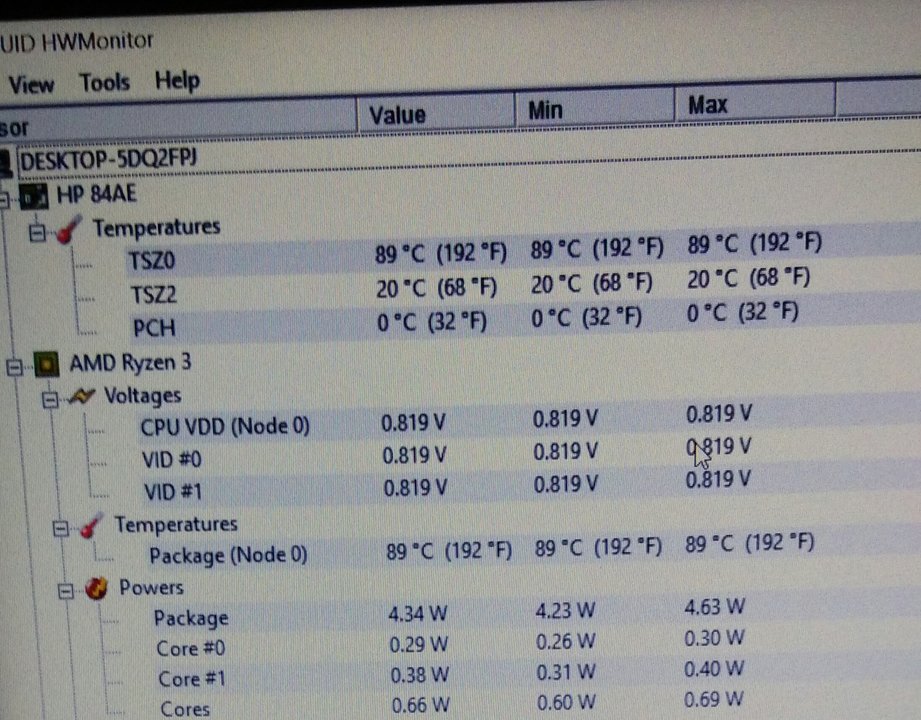Click Package (Node 0) max 89 °C
The image size is (921, 720).
(x=749, y=543)
